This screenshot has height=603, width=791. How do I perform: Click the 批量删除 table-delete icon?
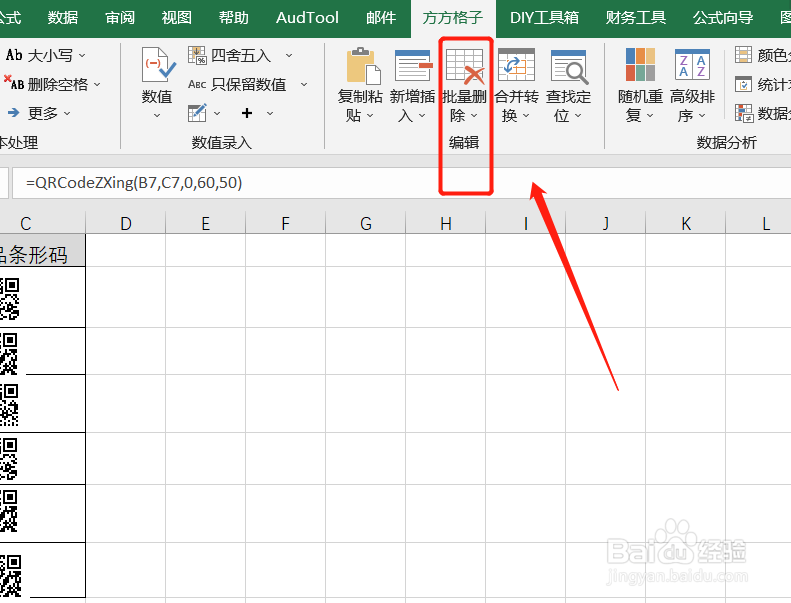465,66
